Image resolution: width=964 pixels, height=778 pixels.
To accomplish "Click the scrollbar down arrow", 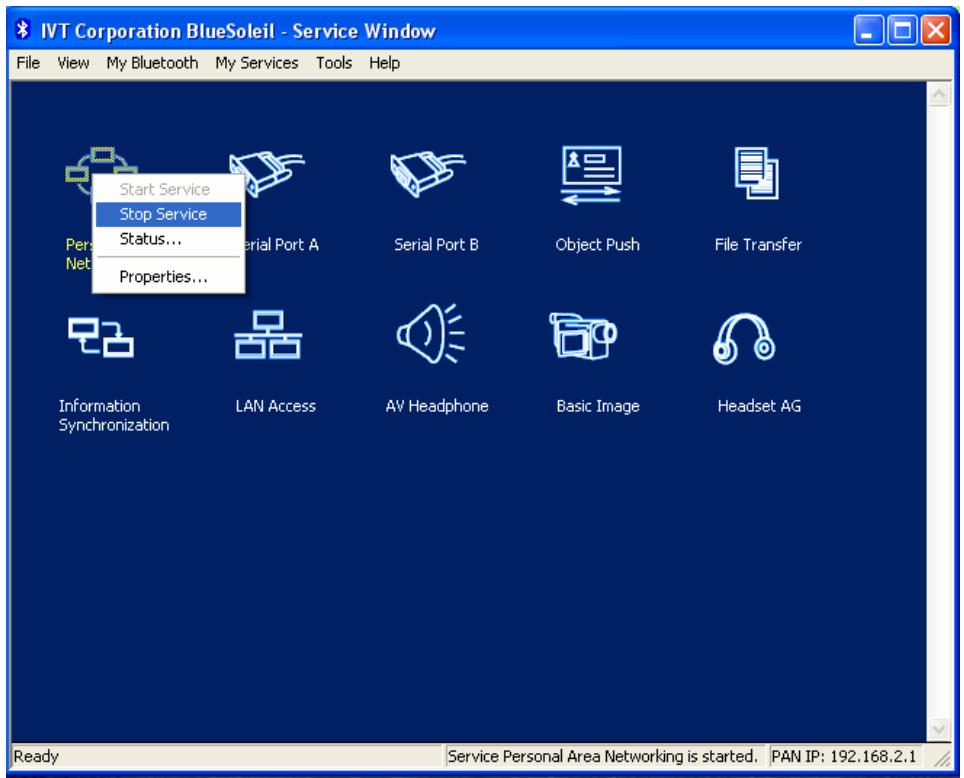I will click(x=939, y=729).
